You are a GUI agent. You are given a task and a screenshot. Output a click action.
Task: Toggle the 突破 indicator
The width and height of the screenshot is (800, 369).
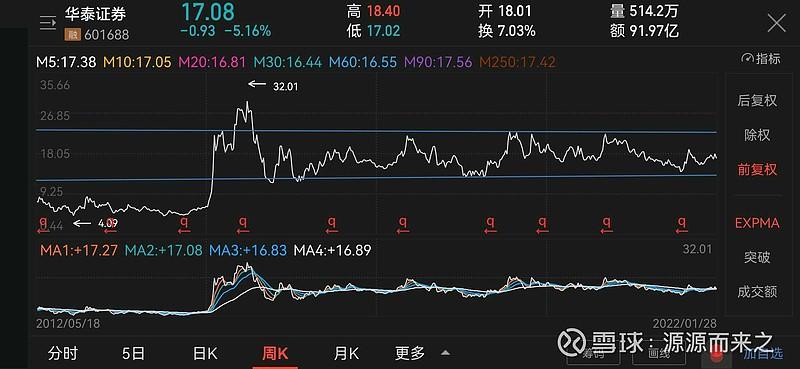click(x=757, y=257)
